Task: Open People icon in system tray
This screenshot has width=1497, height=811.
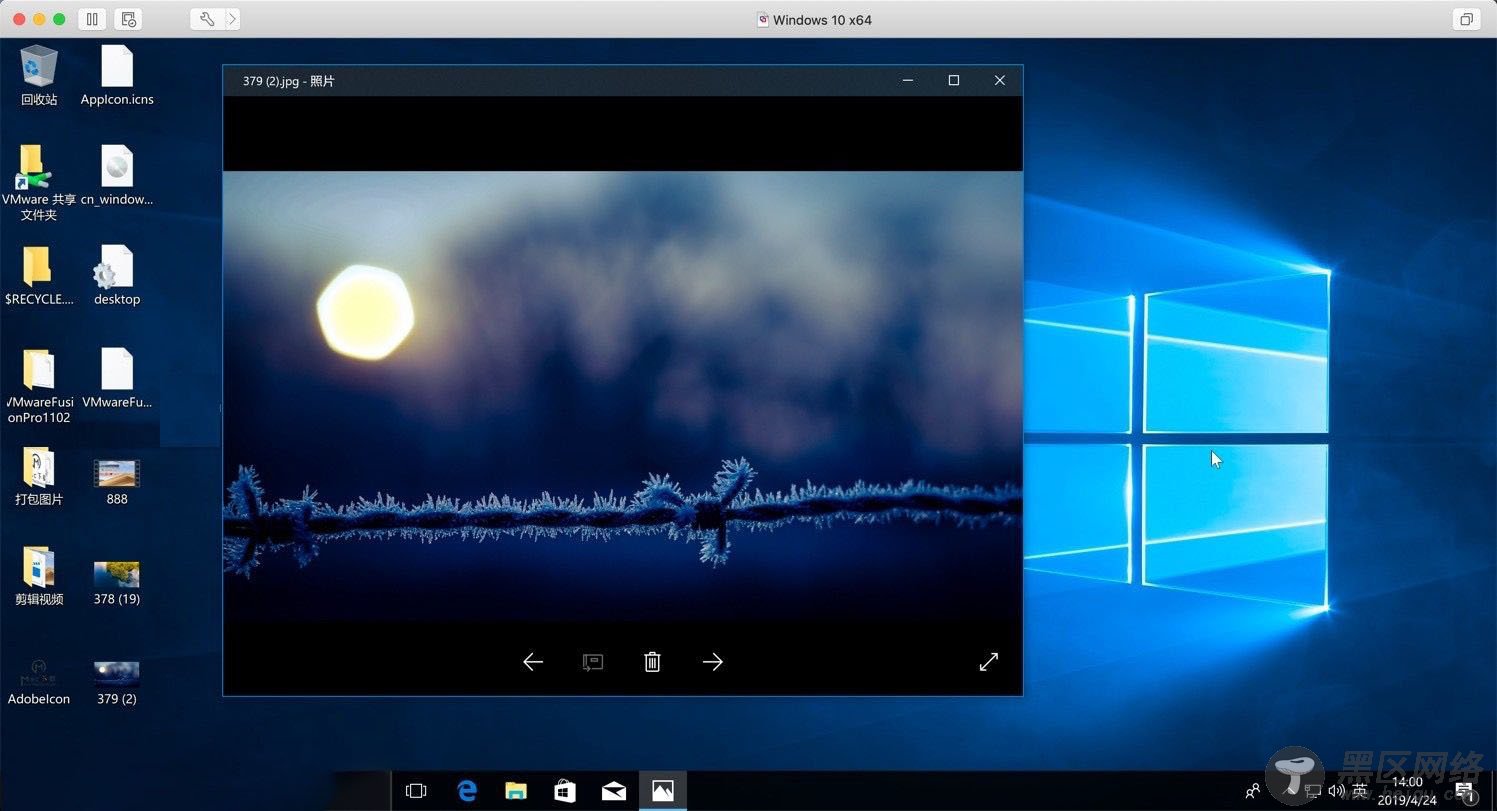Action: coord(1252,791)
